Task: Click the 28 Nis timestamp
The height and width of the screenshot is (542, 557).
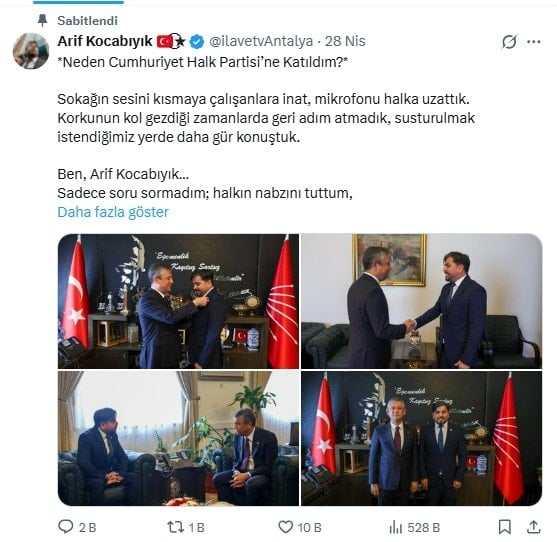Action: (345, 41)
